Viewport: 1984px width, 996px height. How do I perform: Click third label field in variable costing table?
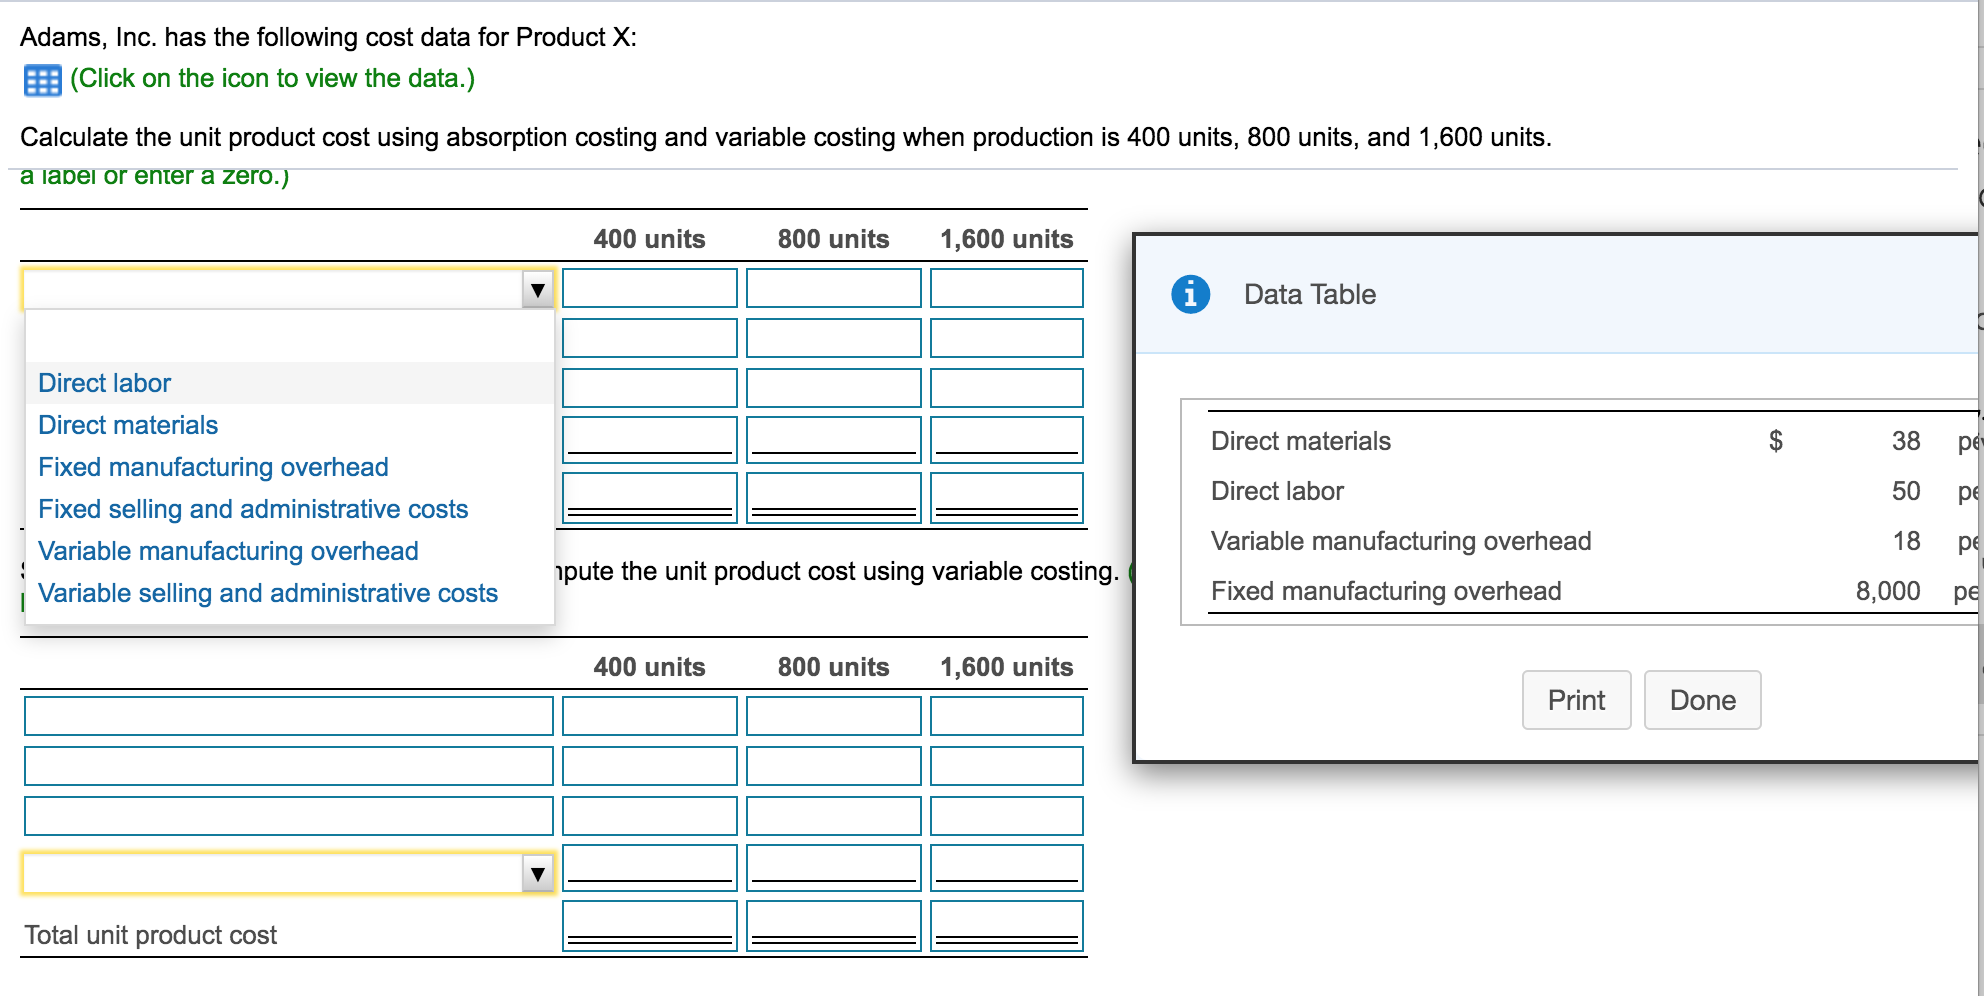(289, 816)
